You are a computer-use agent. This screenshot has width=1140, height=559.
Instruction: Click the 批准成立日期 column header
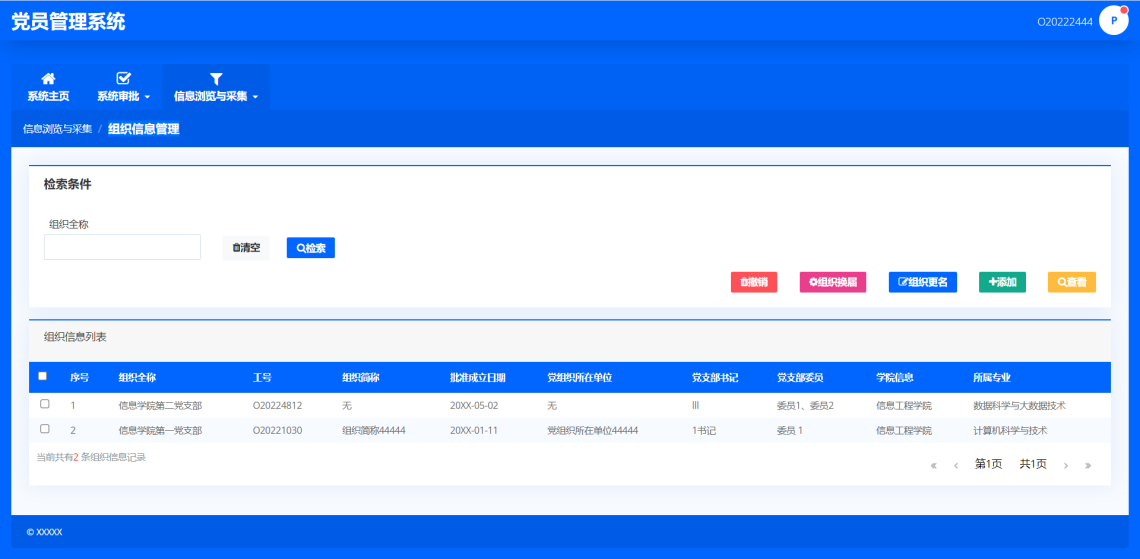click(478, 377)
